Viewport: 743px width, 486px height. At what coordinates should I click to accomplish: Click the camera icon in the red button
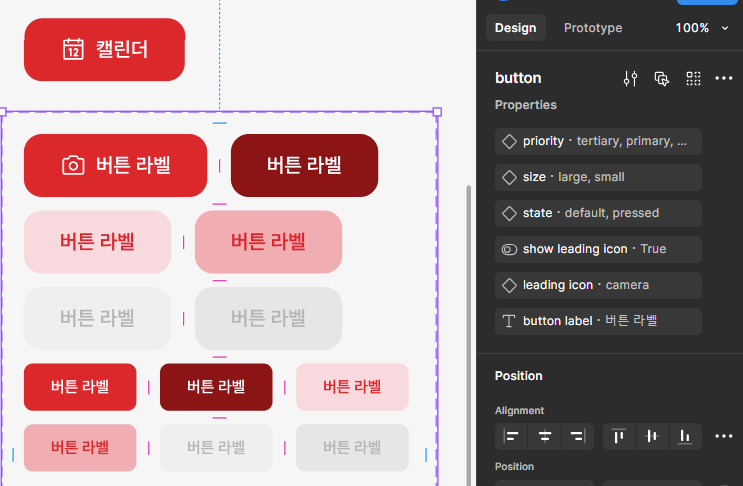[73, 165]
